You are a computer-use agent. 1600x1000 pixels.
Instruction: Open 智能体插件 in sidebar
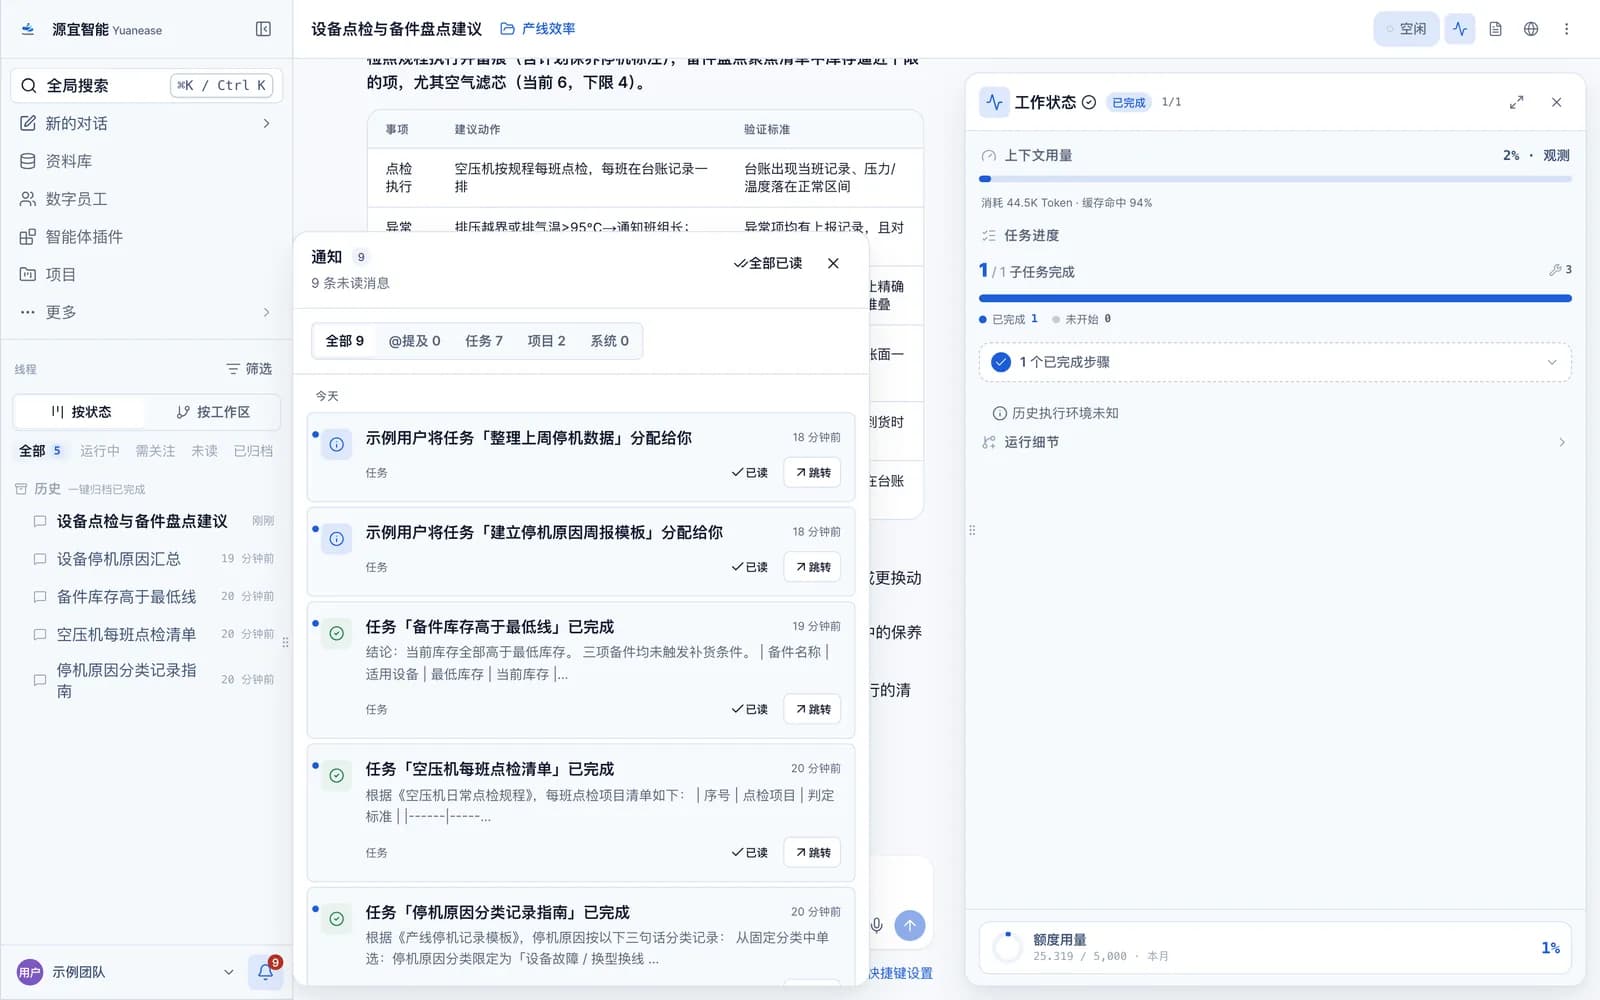point(147,237)
